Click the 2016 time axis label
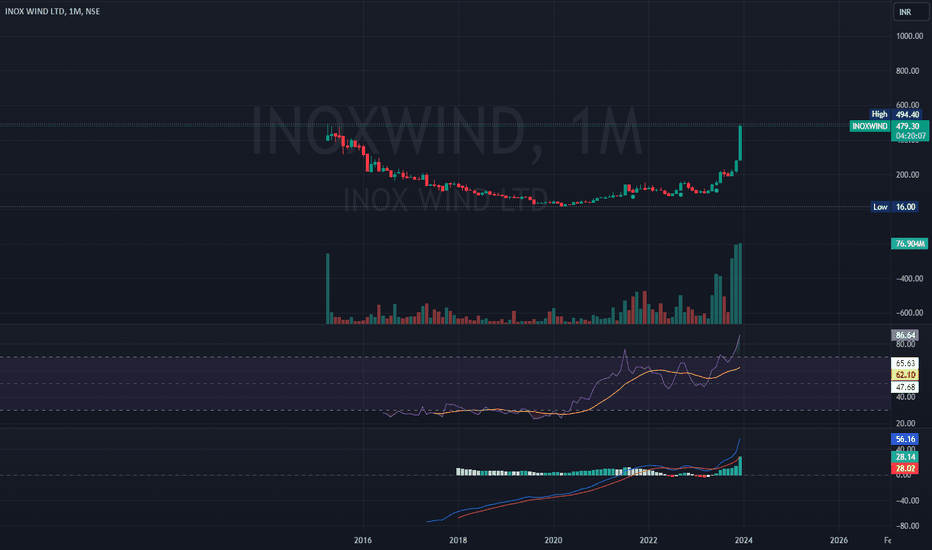932x550 pixels. click(x=363, y=540)
